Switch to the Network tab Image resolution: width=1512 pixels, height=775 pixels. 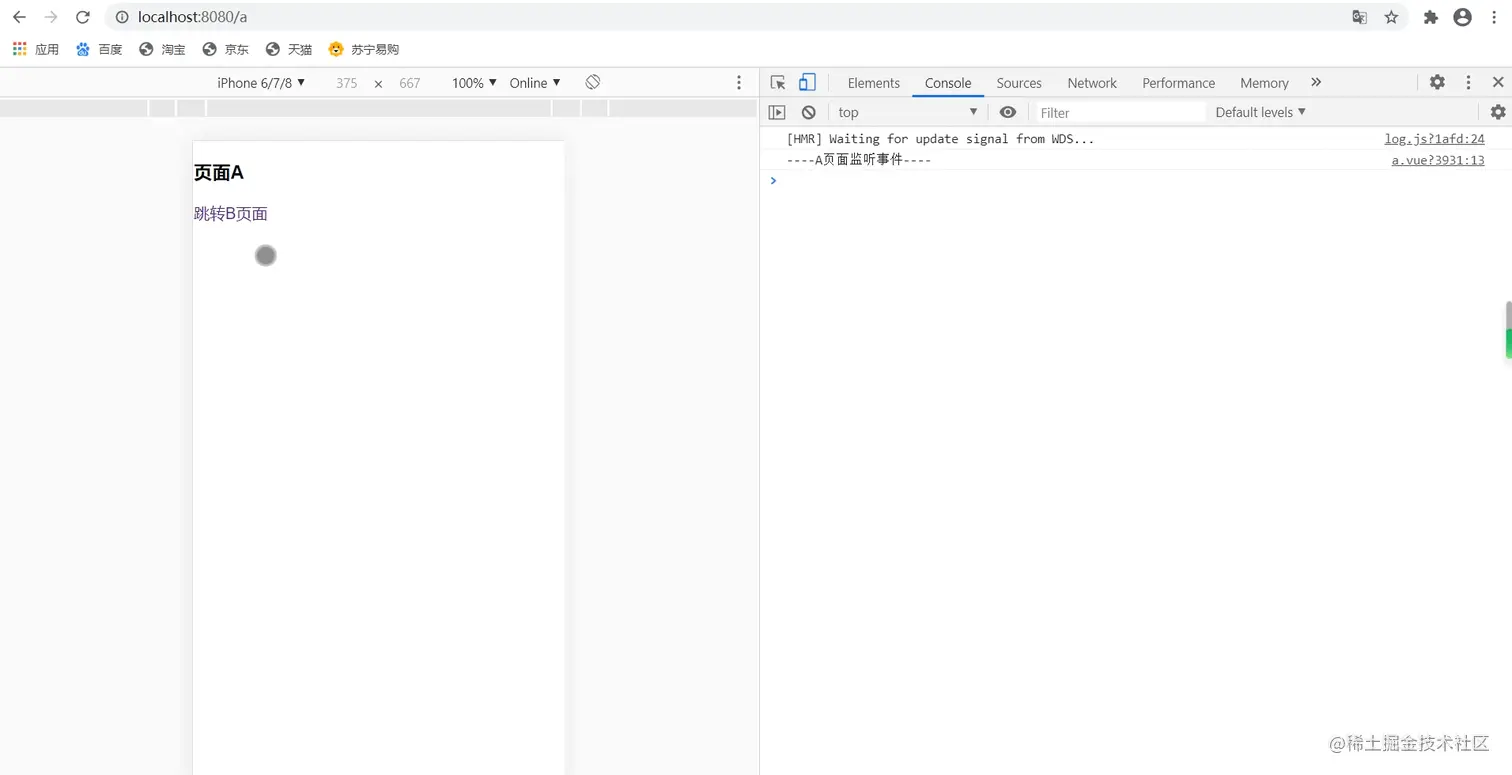[1092, 83]
